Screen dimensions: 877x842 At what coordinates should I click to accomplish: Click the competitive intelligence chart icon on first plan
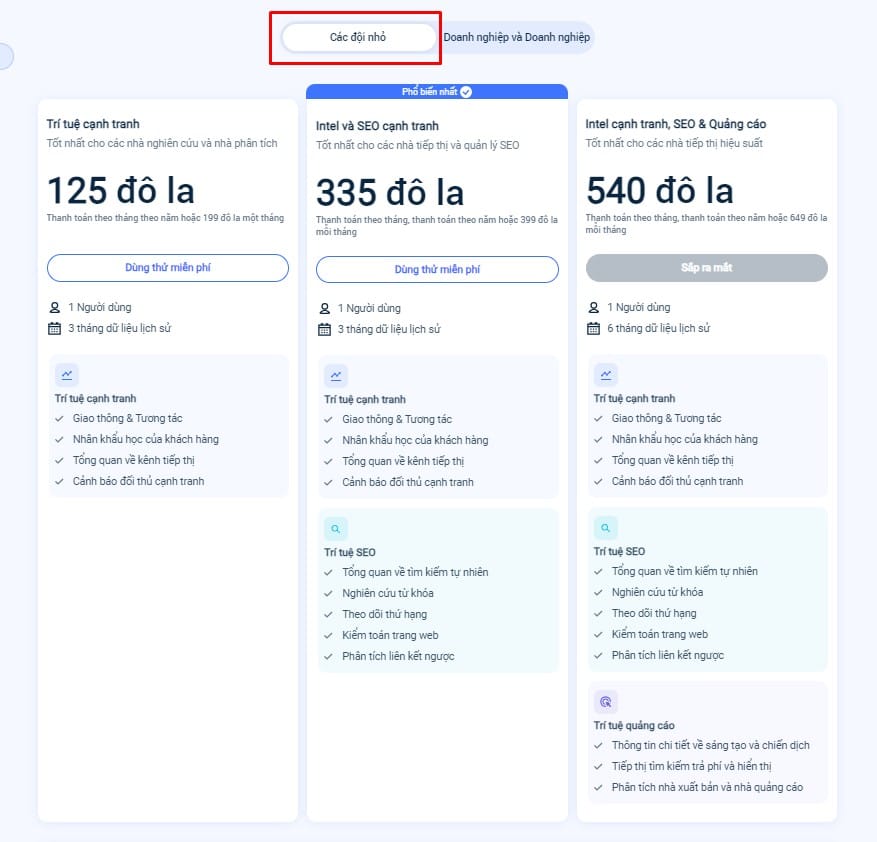[66, 374]
